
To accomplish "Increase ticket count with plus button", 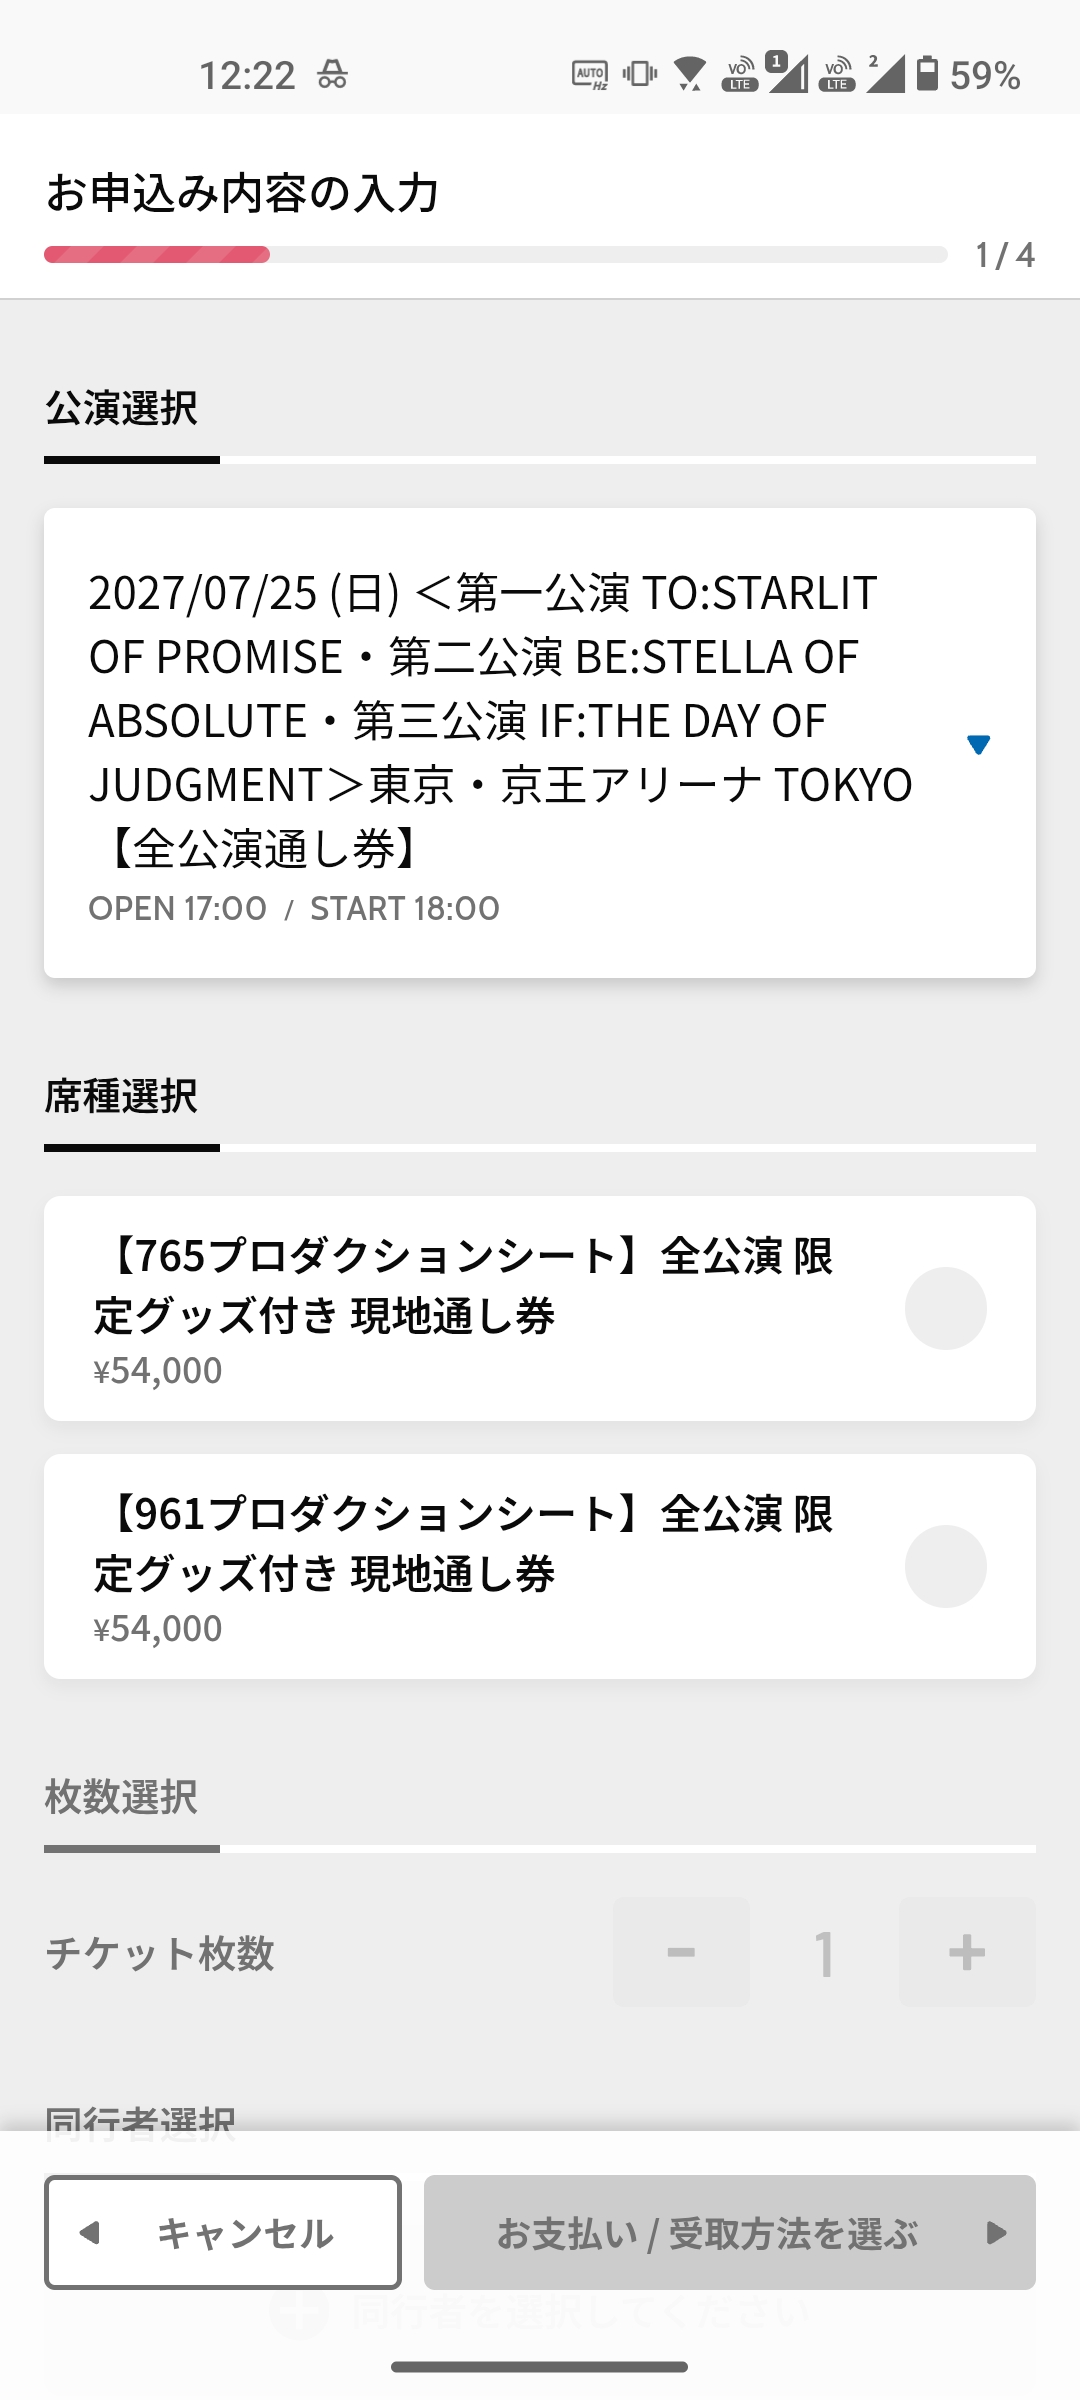I will (967, 1952).
